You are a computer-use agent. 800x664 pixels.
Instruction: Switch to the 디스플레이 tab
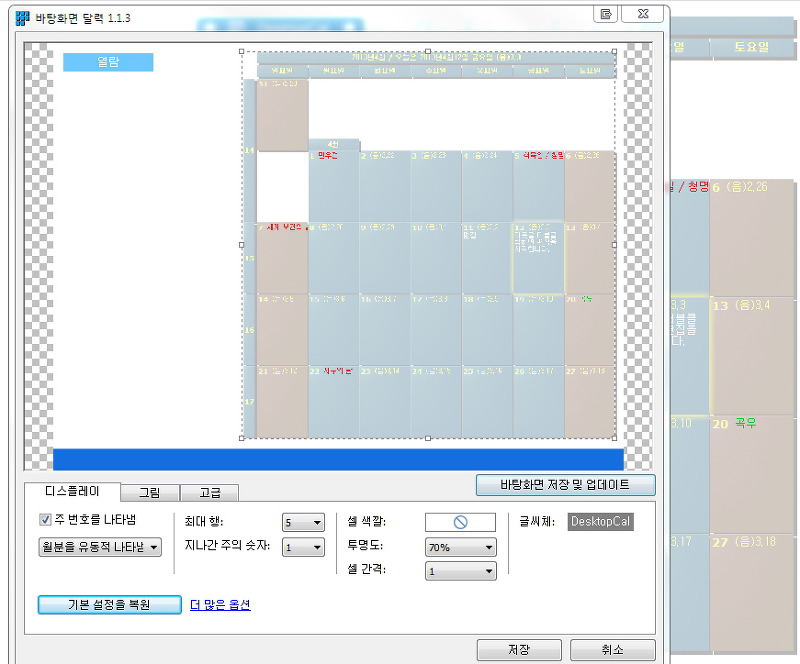(72, 491)
